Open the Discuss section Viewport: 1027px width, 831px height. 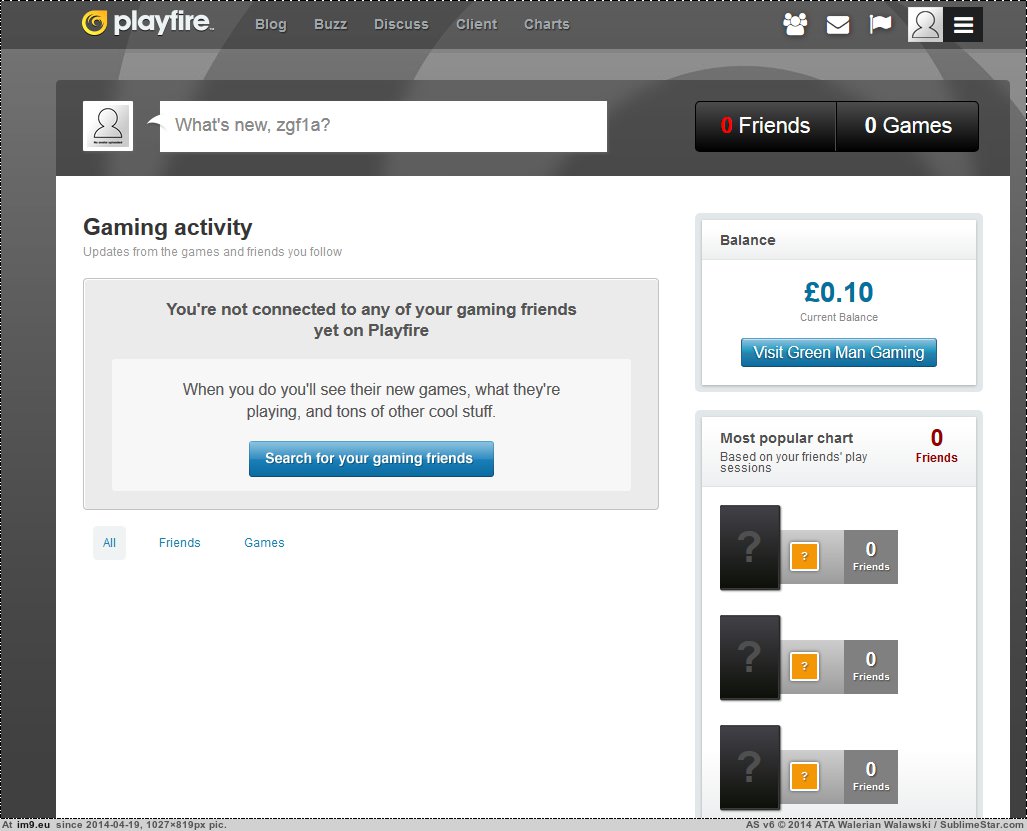401,24
